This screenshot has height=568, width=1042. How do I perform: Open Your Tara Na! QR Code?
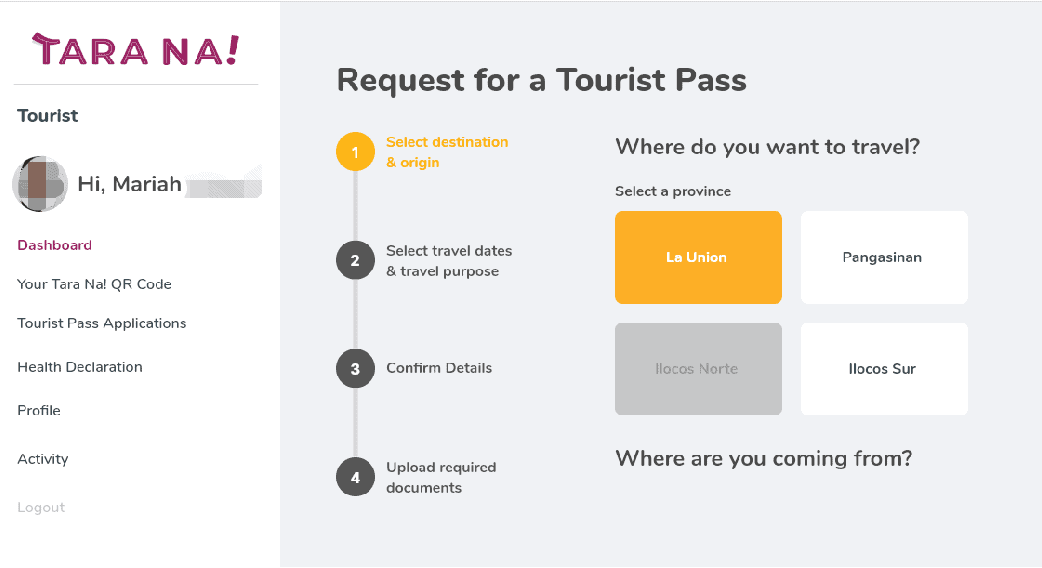click(x=94, y=284)
